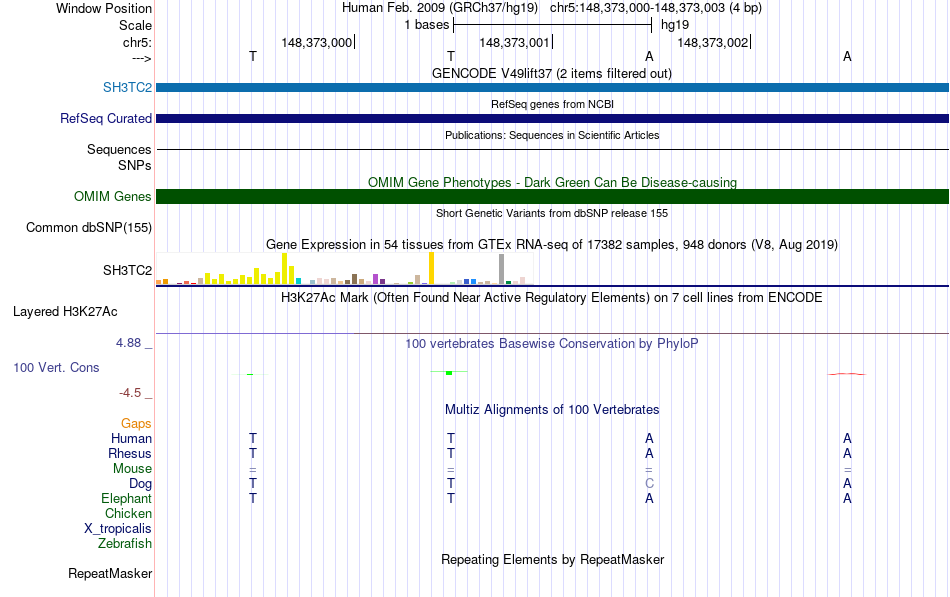Click the 100 Vert. Cons label
This screenshot has width=950, height=597.
56,367
